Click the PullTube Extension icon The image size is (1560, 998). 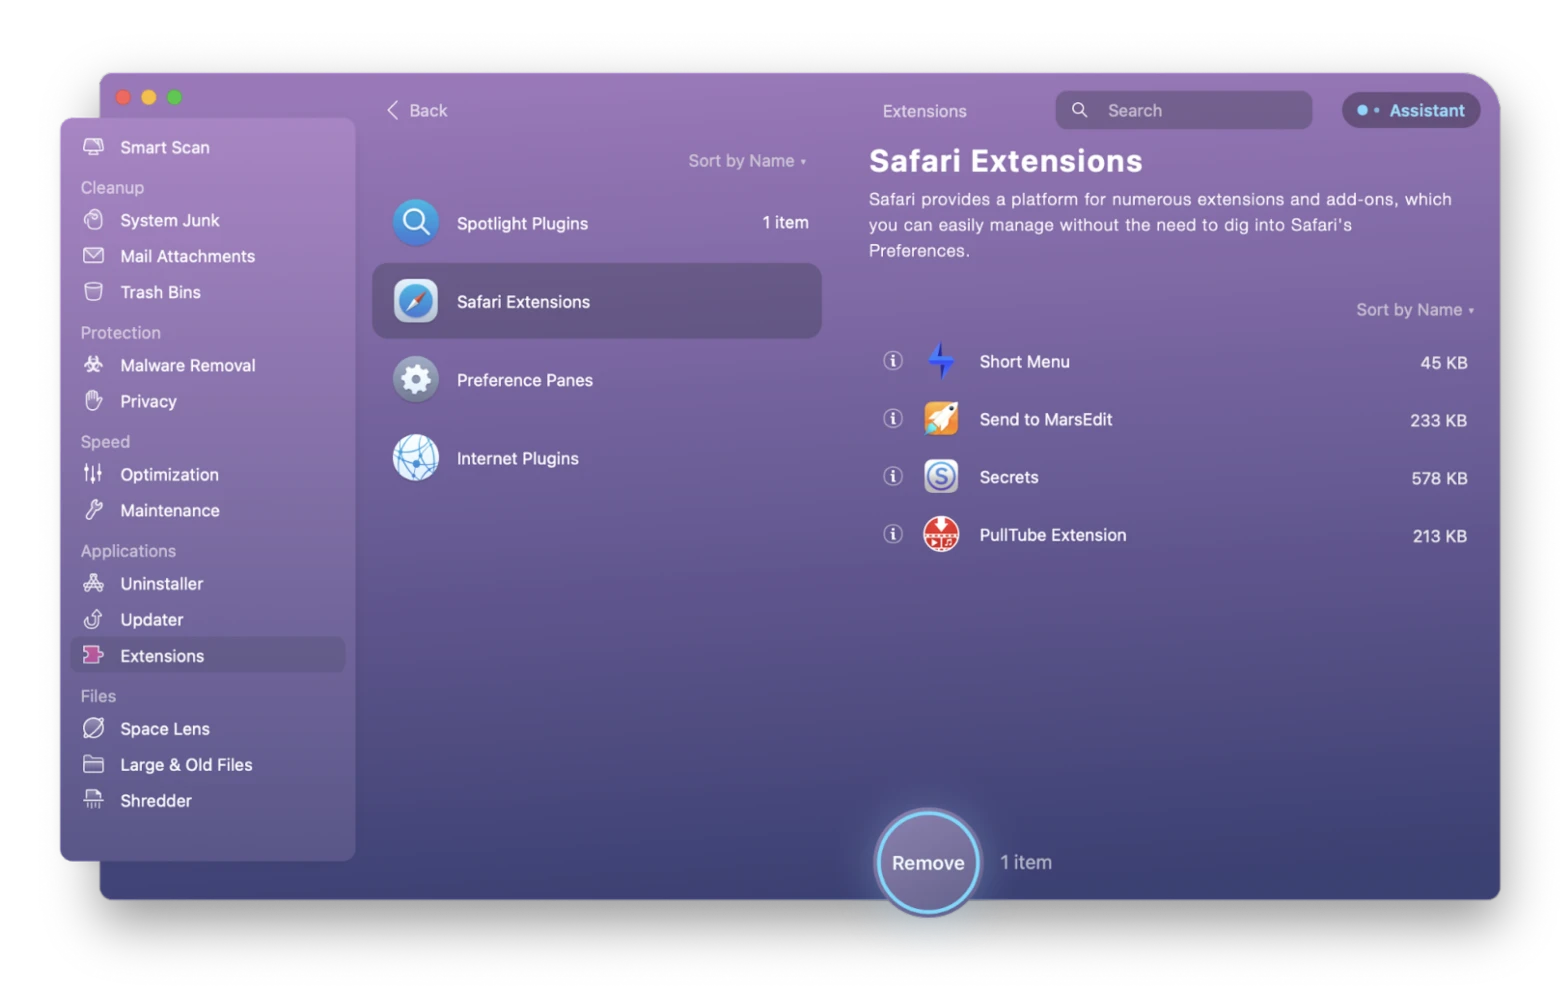[x=940, y=534]
